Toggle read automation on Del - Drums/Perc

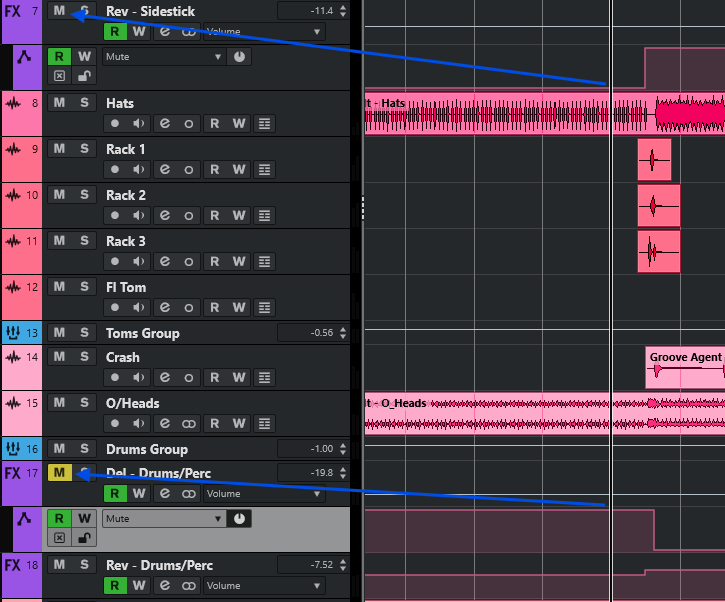click(x=115, y=493)
